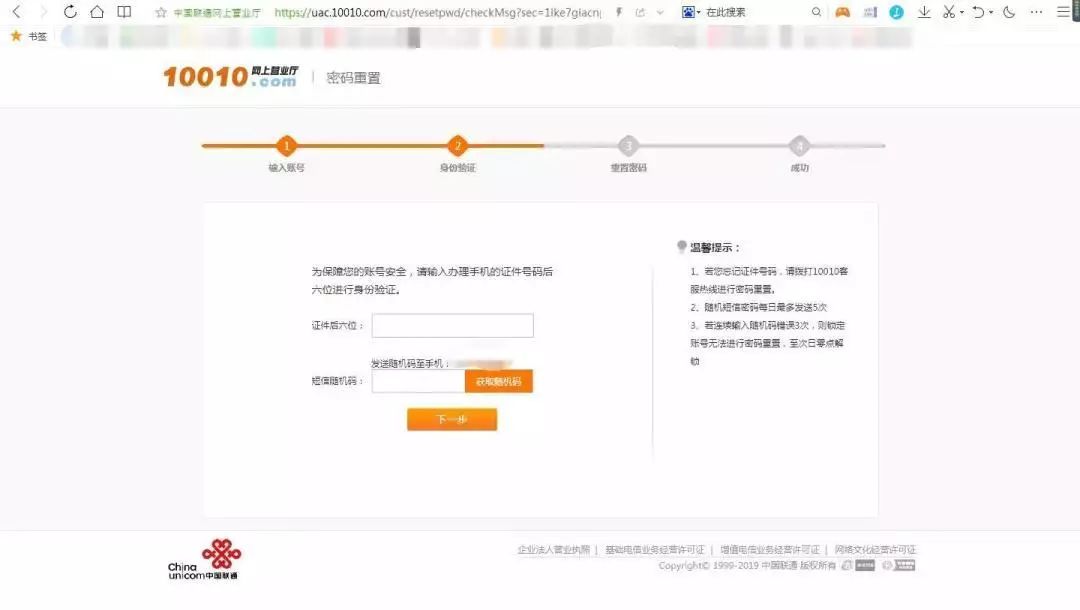Screen dimensions: 1080x610
Task: Open the 企业法人营业执照 footer link
Action: click(x=554, y=549)
